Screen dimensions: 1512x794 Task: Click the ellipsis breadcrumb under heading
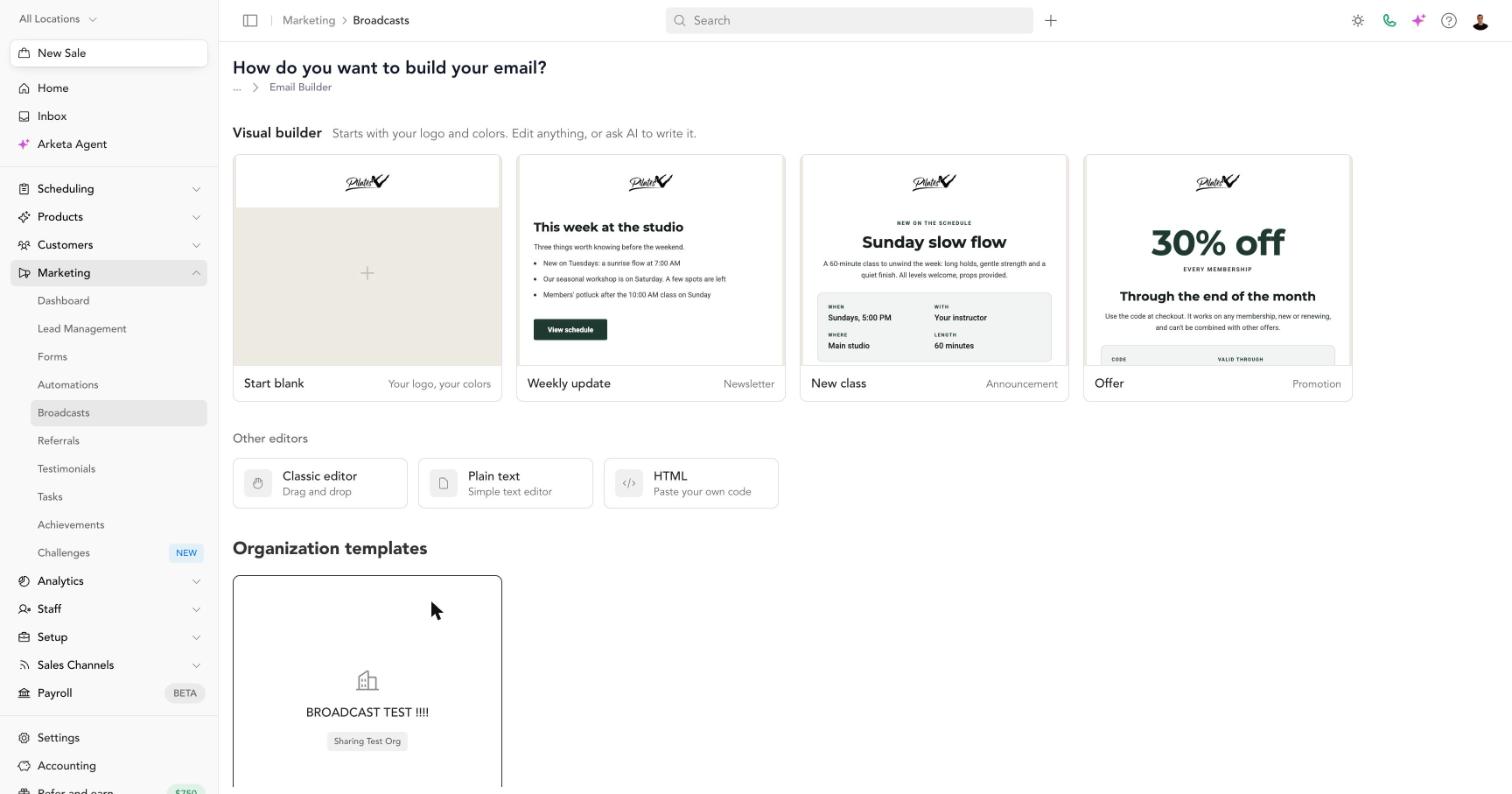pyautogui.click(x=237, y=88)
